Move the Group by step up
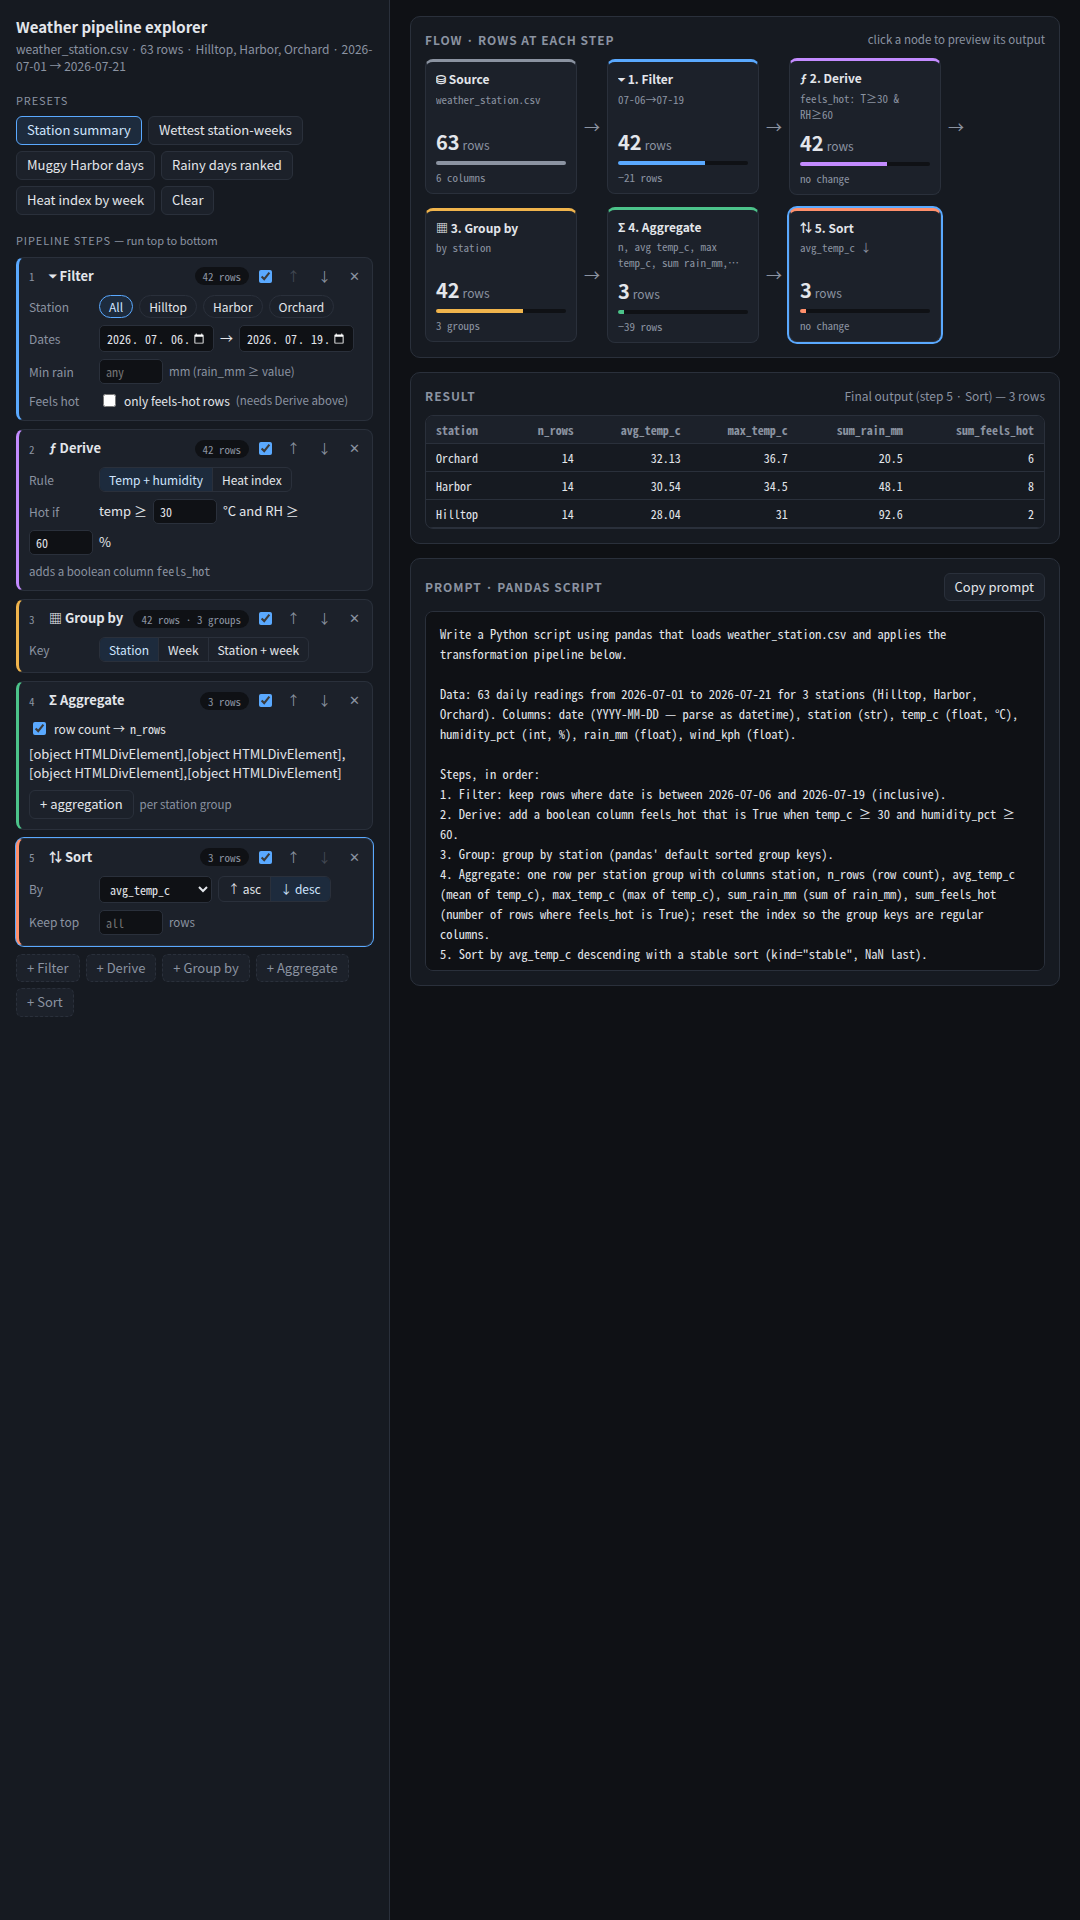 pos(293,619)
